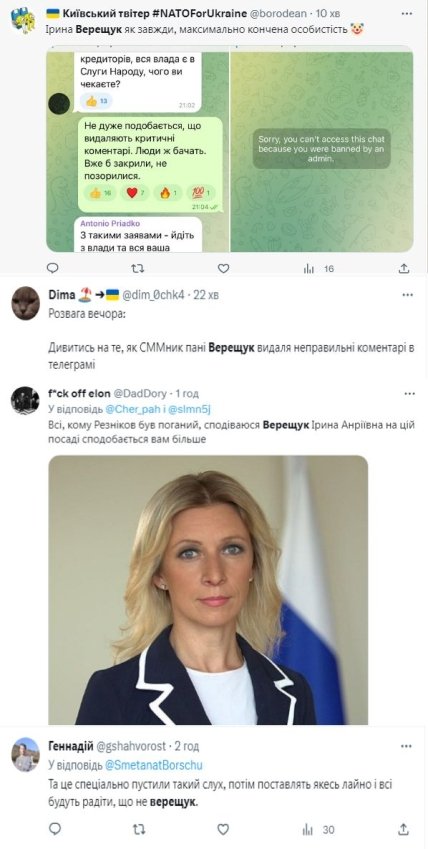The image size is (428, 849).
Task: Share Геннадій's tweet
Action: 403,829
